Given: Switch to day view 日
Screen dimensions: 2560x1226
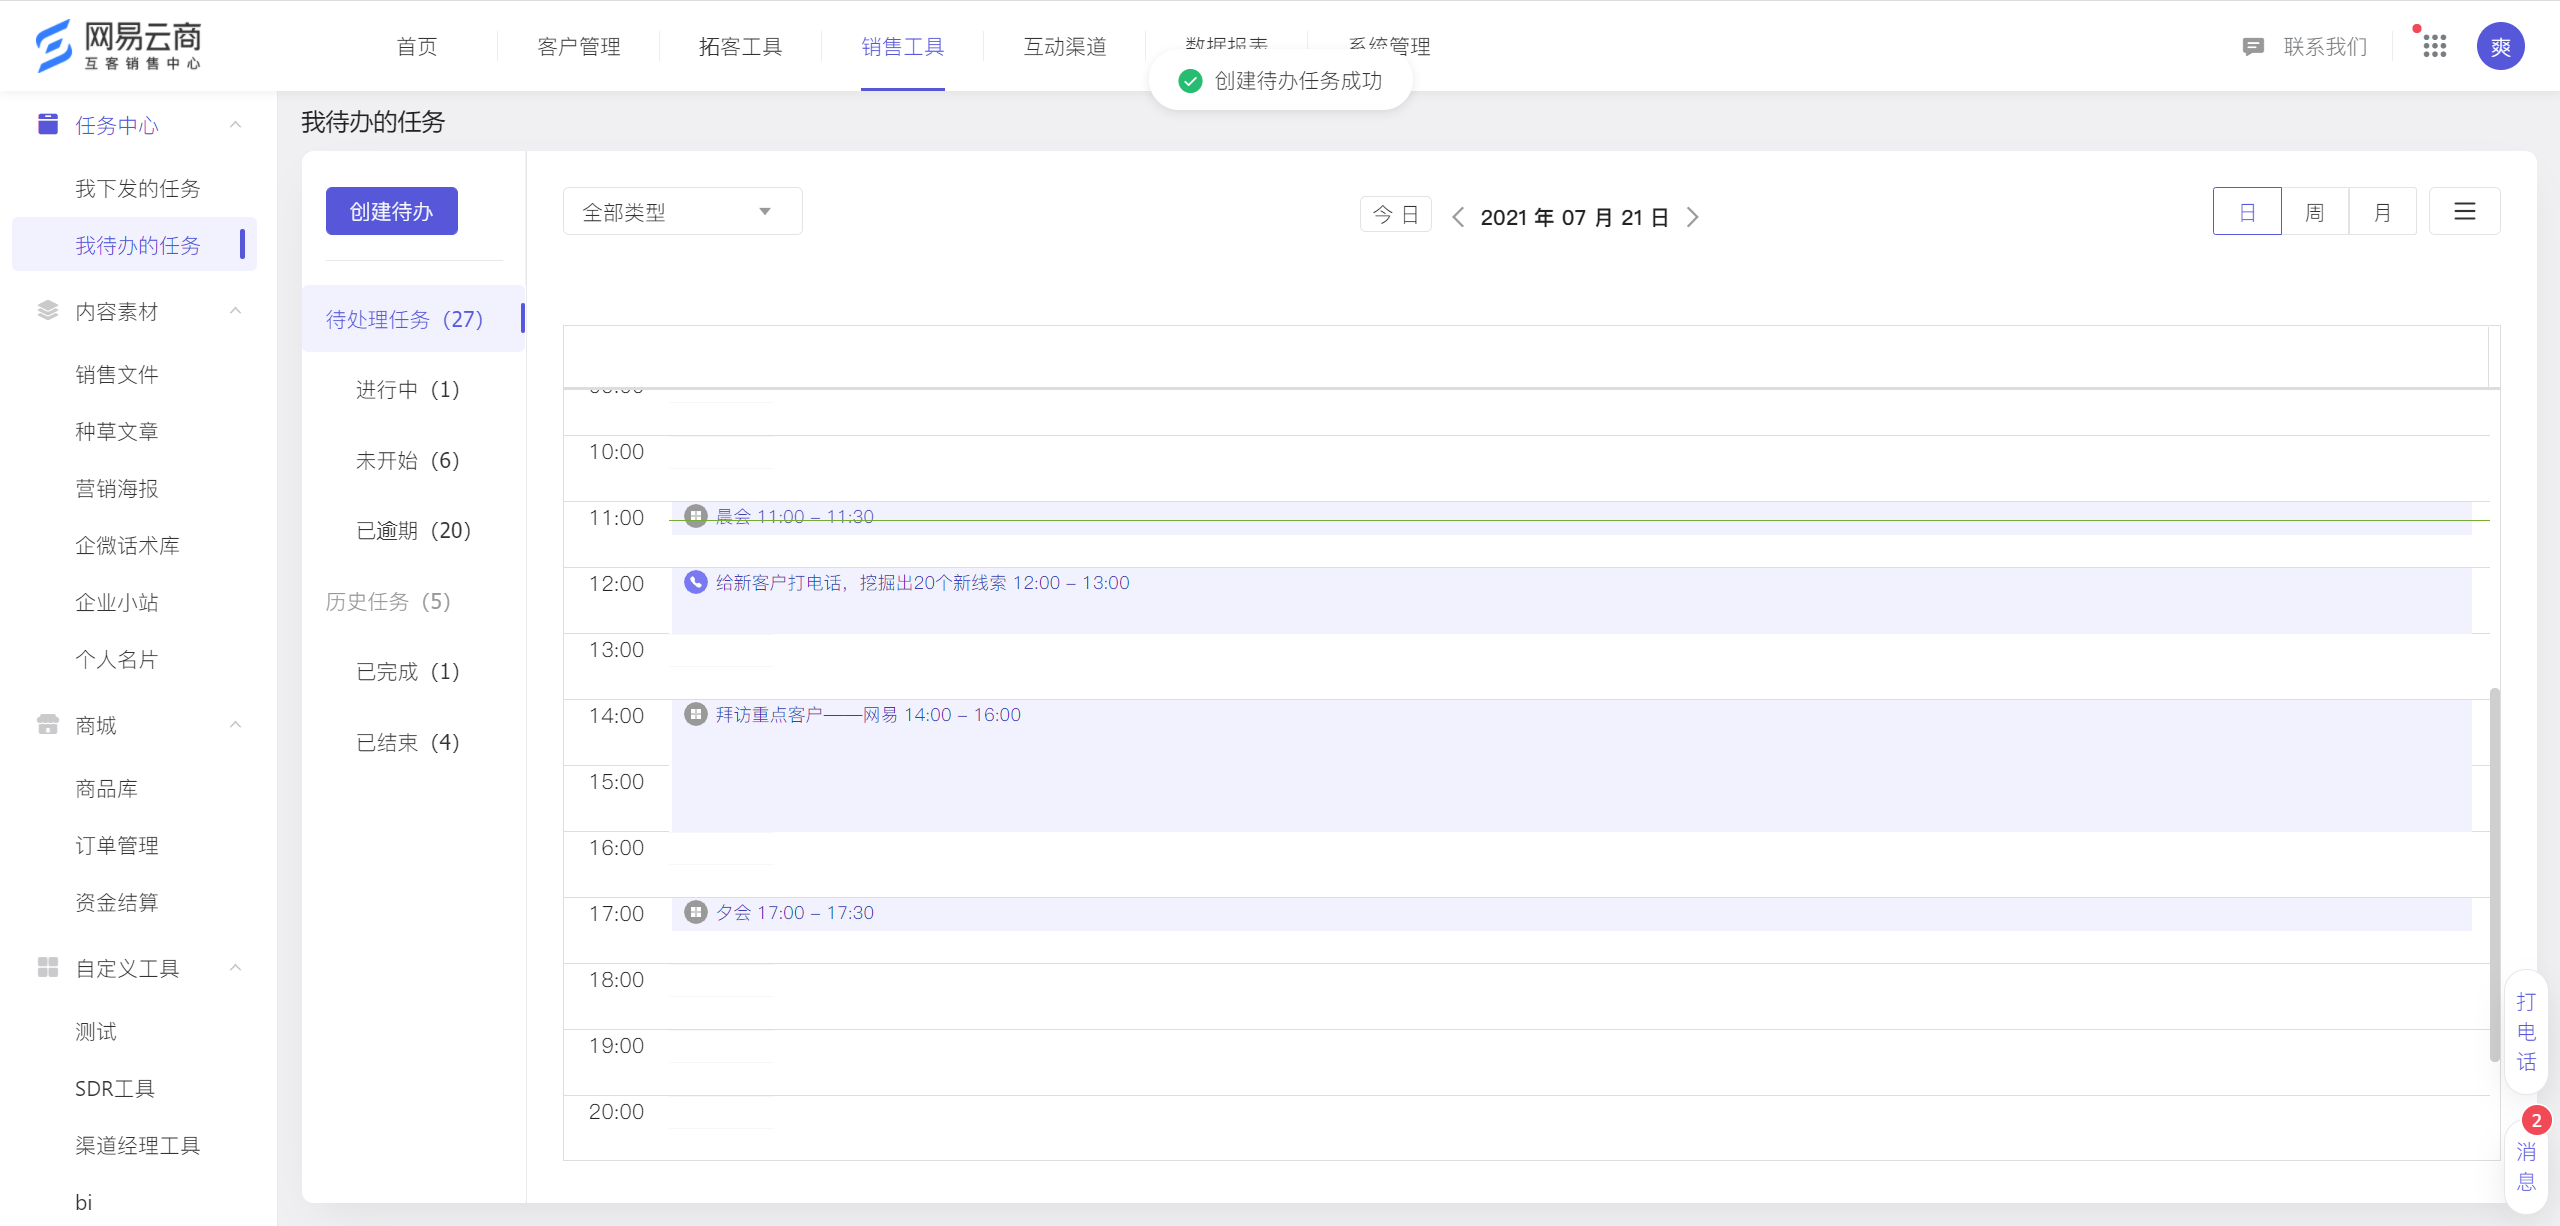Looking at the screenshot, I should point(2247,211).
